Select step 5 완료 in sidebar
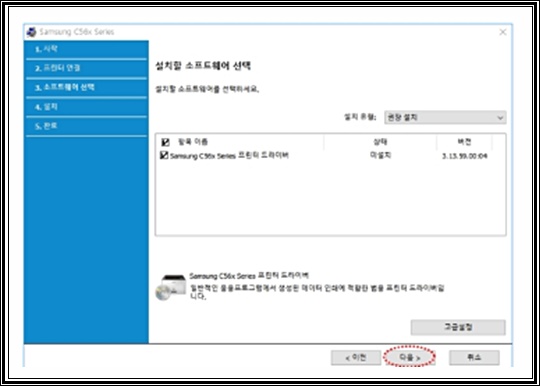Image resolution: width=540 pixels, height=386 pixels. (86, 126)
